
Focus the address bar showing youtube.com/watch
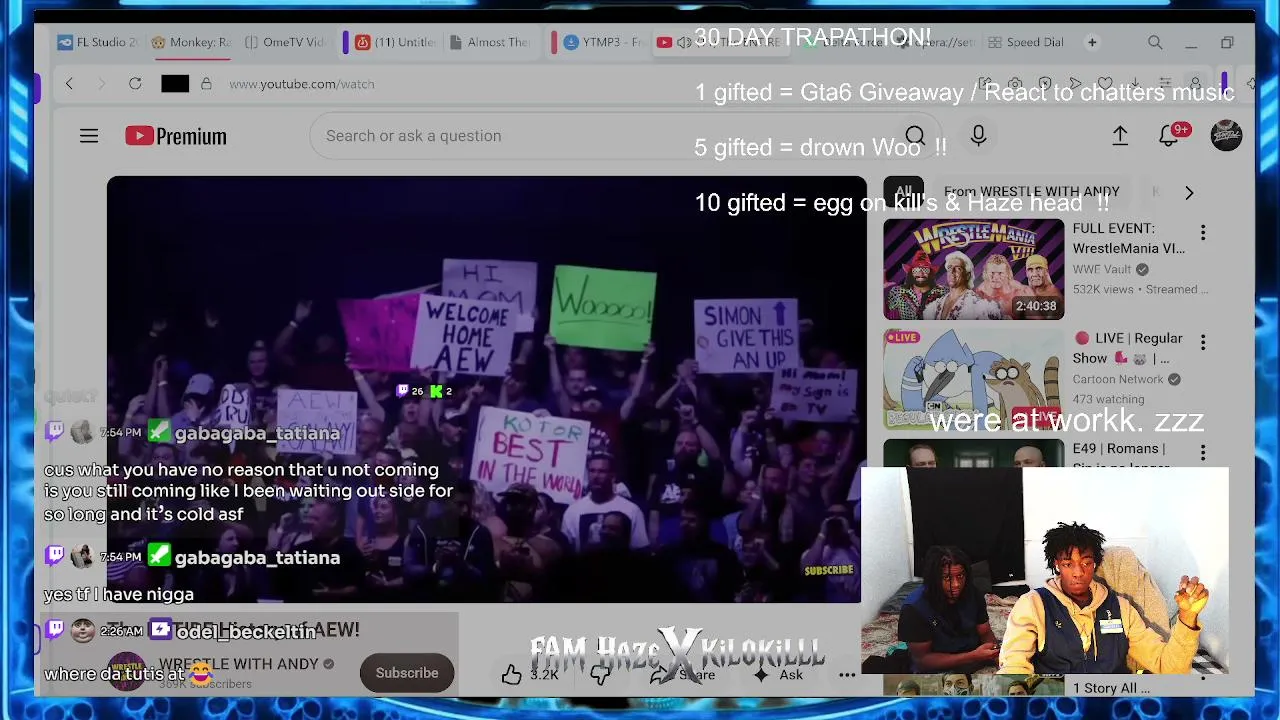click(302, 84)
